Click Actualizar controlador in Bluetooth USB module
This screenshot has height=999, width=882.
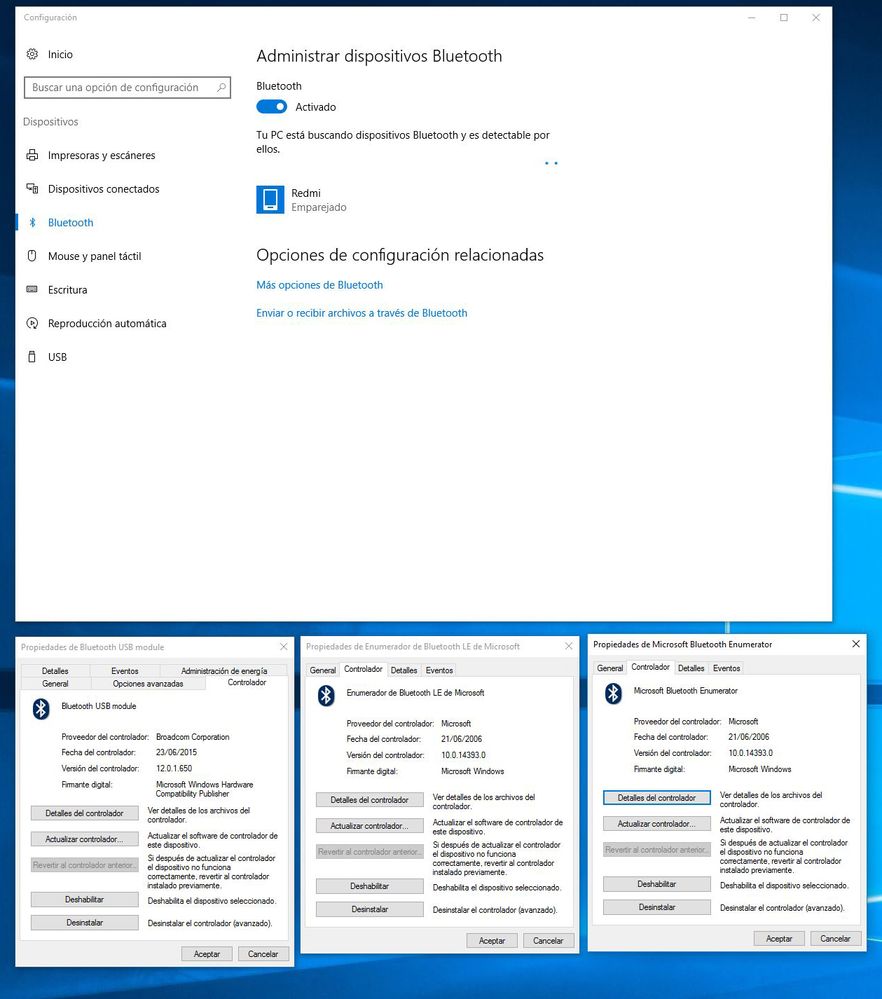coord(85,839)
